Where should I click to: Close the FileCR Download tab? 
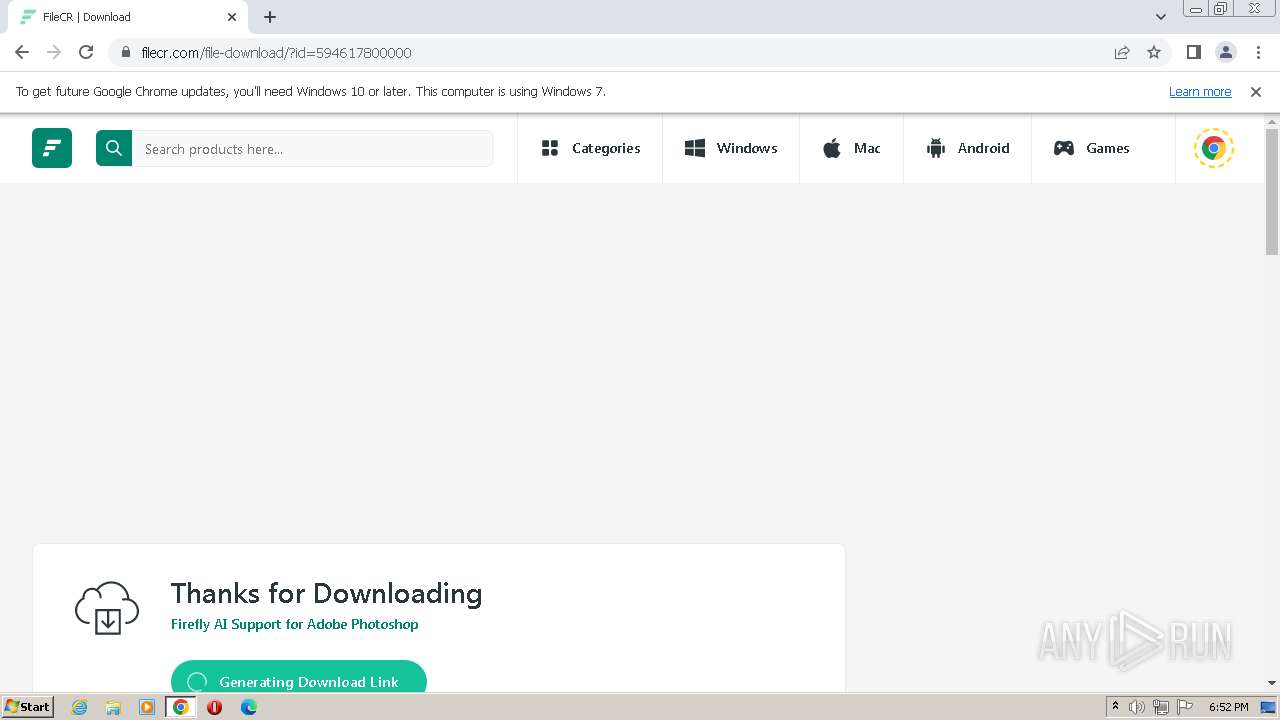click(232, 17)
